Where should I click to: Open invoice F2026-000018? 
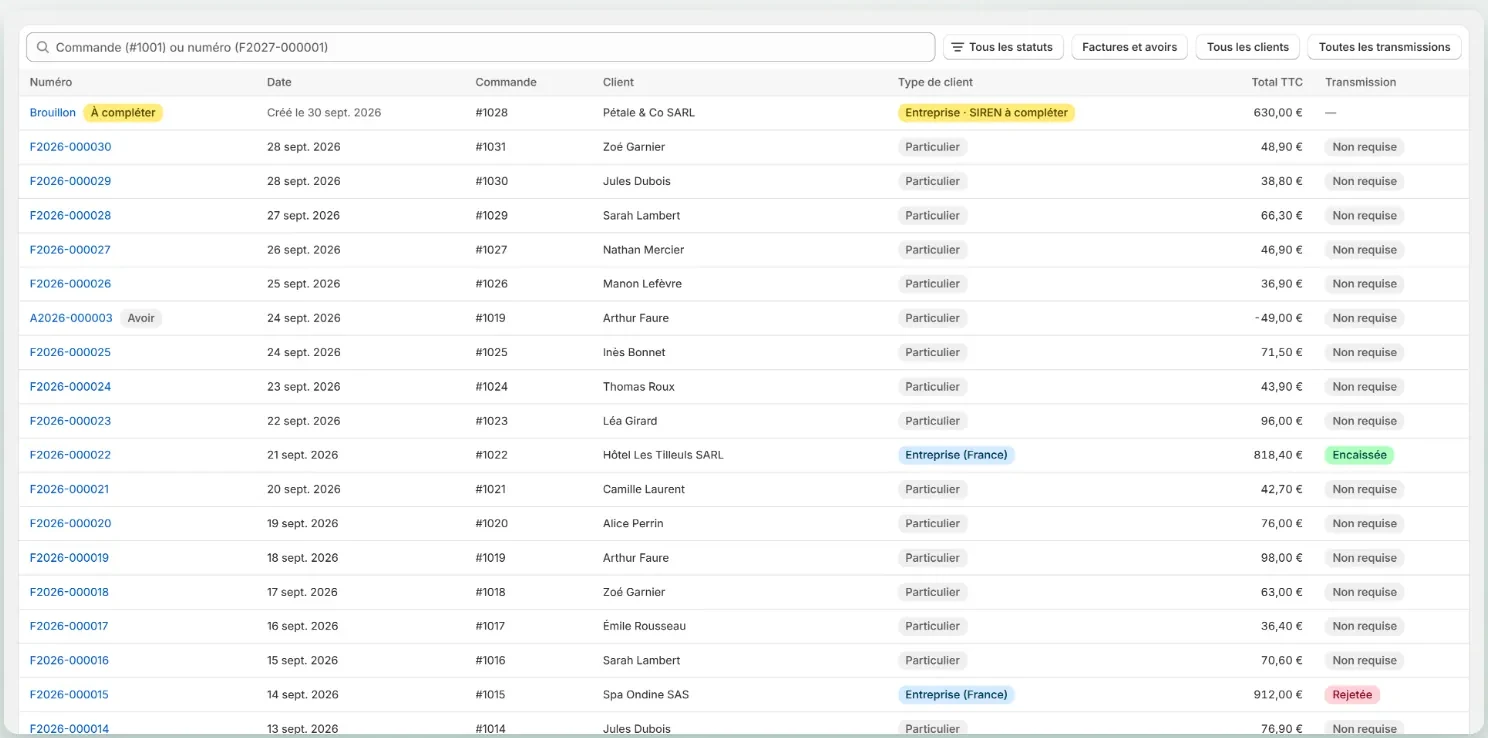(x=69, y=592)
